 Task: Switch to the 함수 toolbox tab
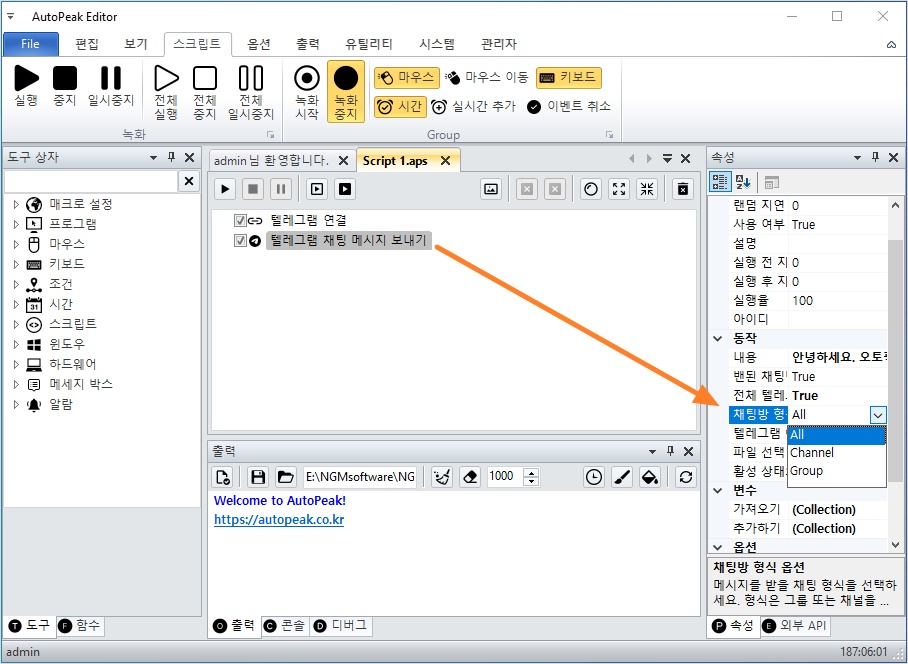coord(81,626)
